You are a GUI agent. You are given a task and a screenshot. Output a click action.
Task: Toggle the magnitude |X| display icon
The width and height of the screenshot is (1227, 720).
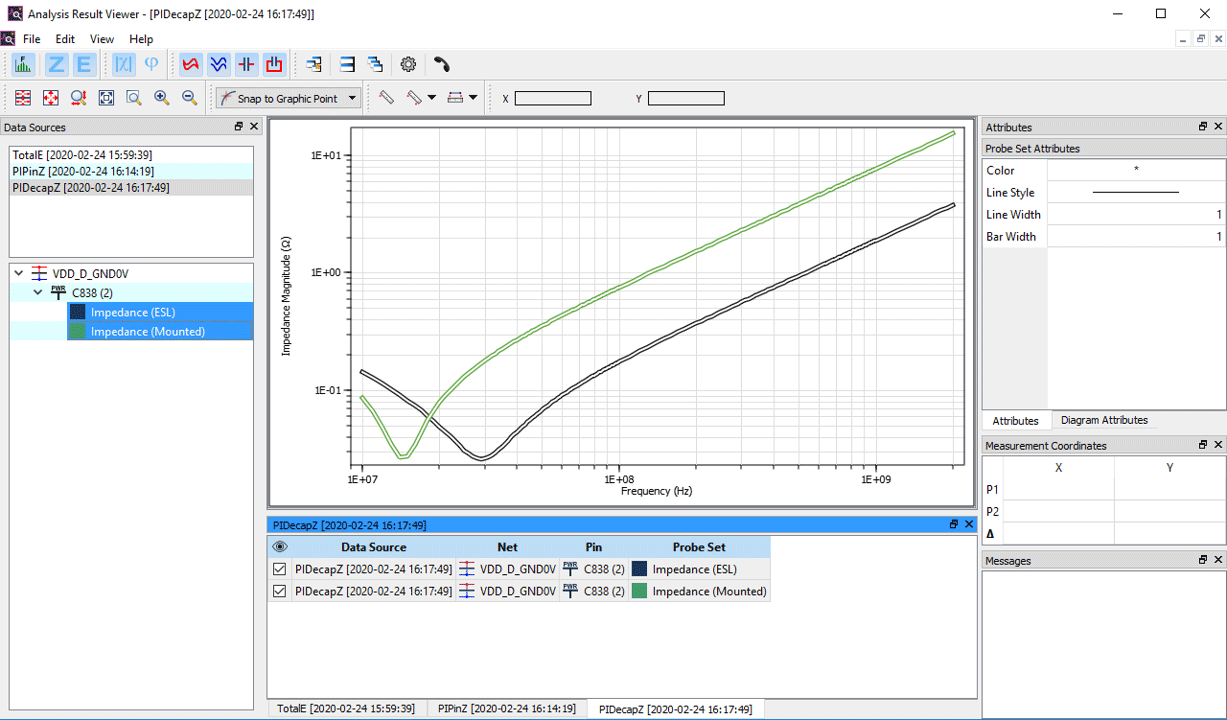pos(123,65)
